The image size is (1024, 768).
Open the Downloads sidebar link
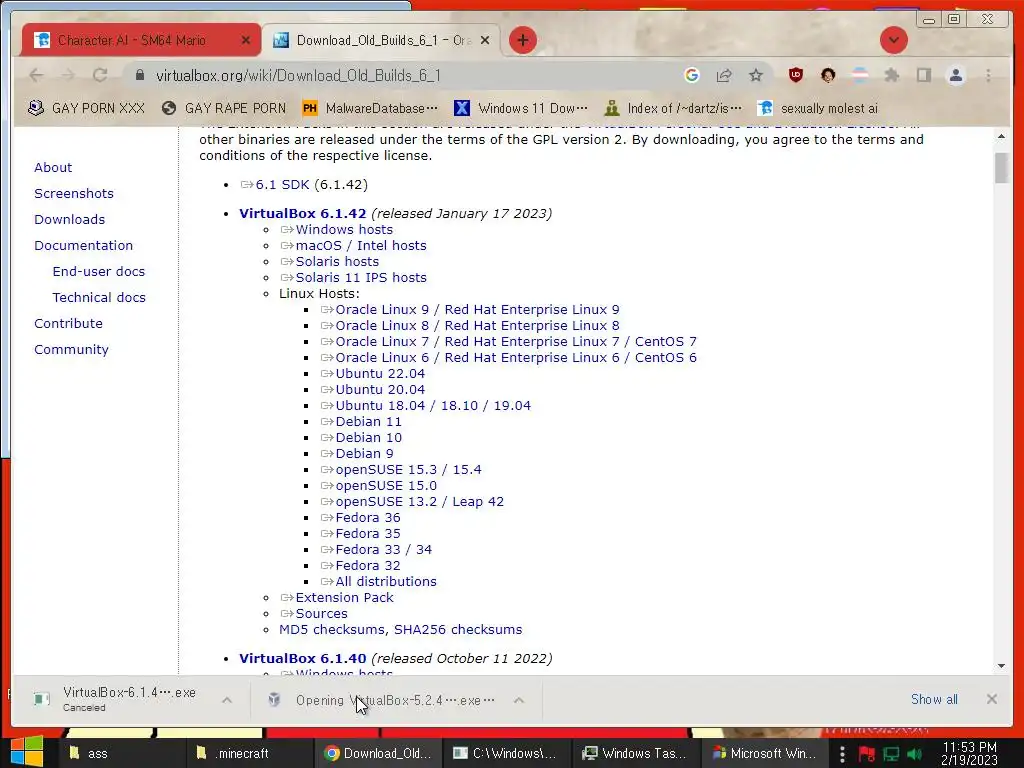(69, 220)
